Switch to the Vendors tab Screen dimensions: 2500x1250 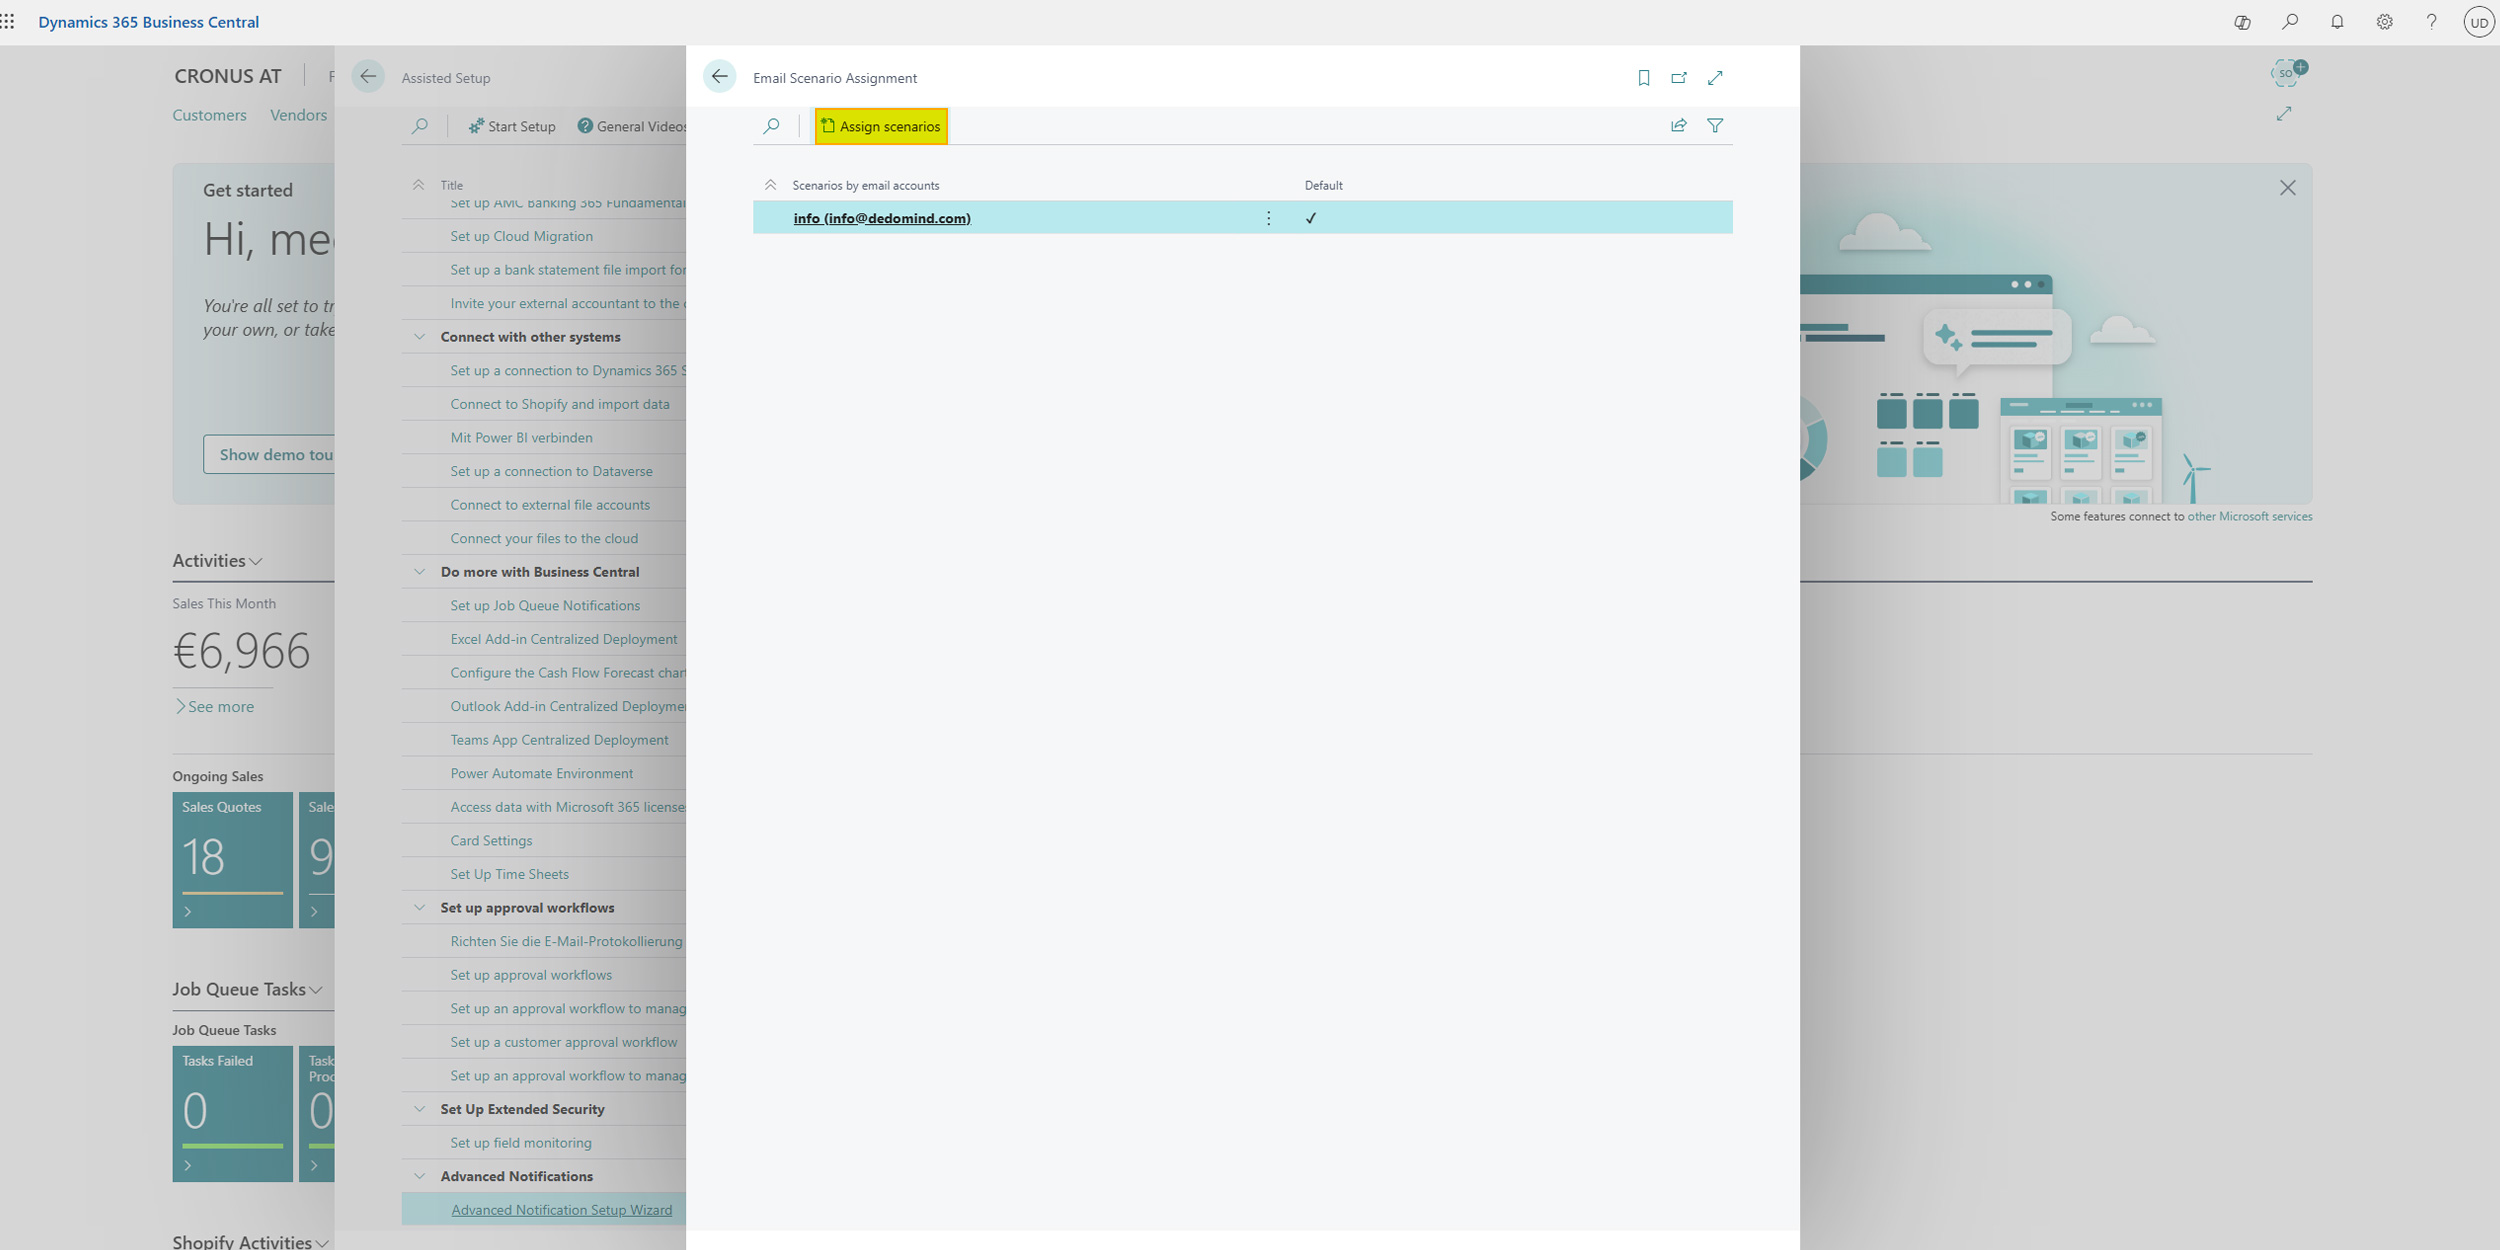point(297,114)
